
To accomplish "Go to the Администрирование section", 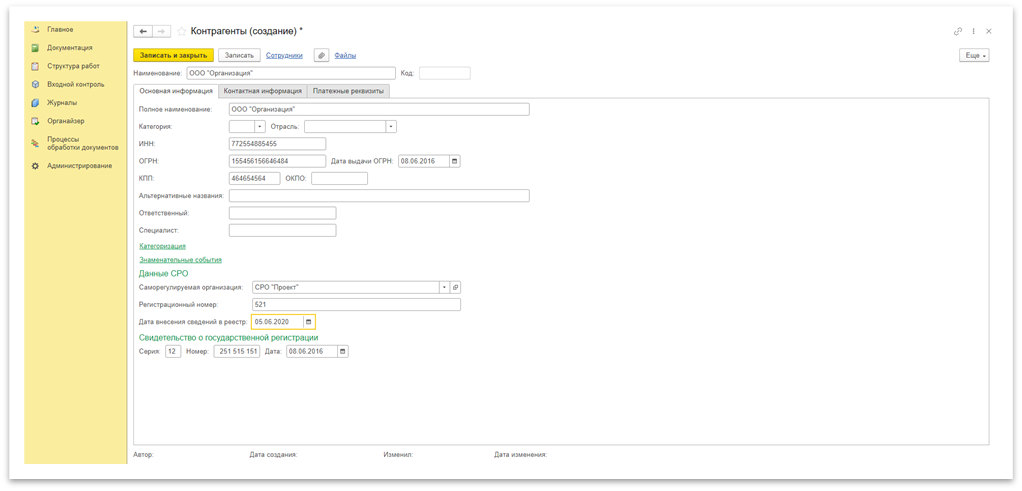I will (79, 165).
